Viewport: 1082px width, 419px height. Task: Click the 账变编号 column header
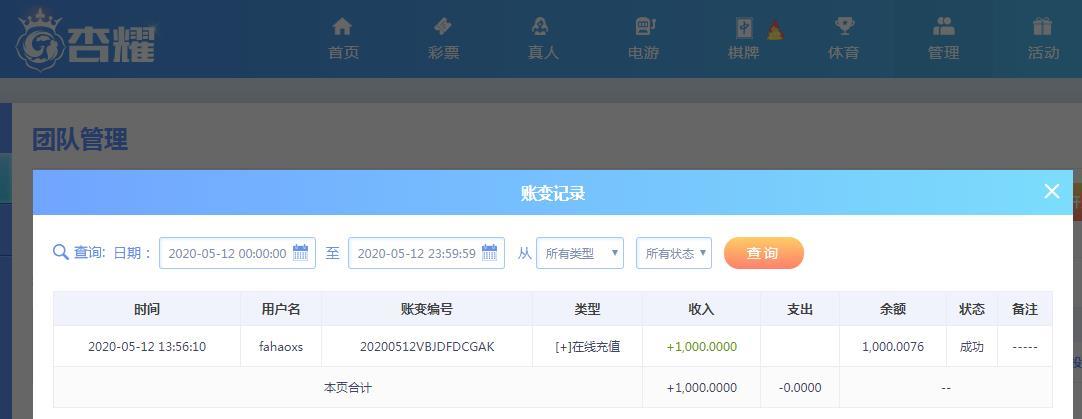(426, 309)
